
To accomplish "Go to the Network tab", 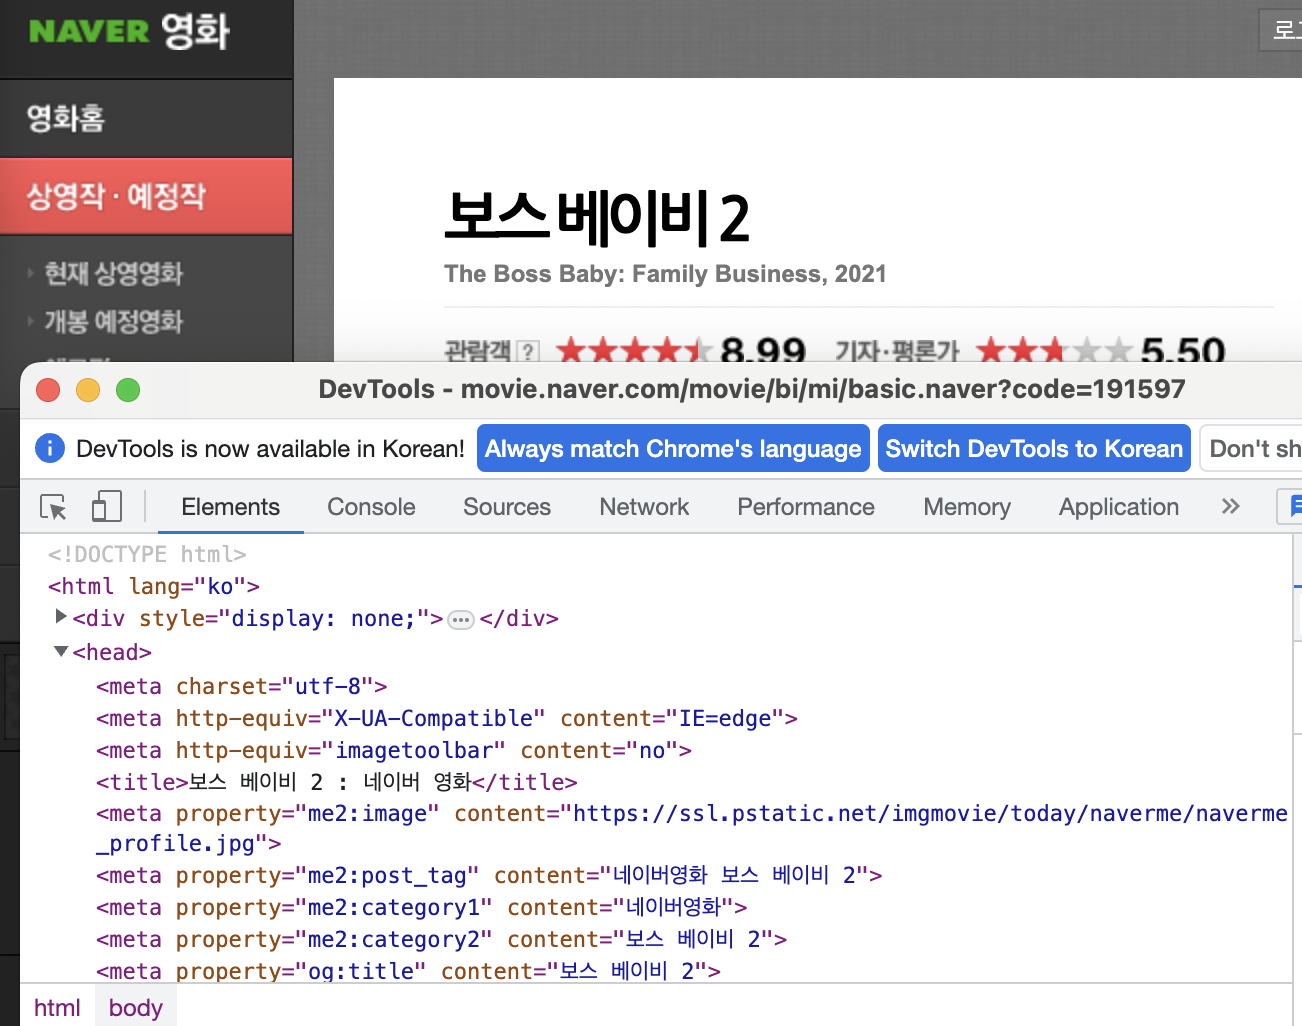I will tap(644, 507).
